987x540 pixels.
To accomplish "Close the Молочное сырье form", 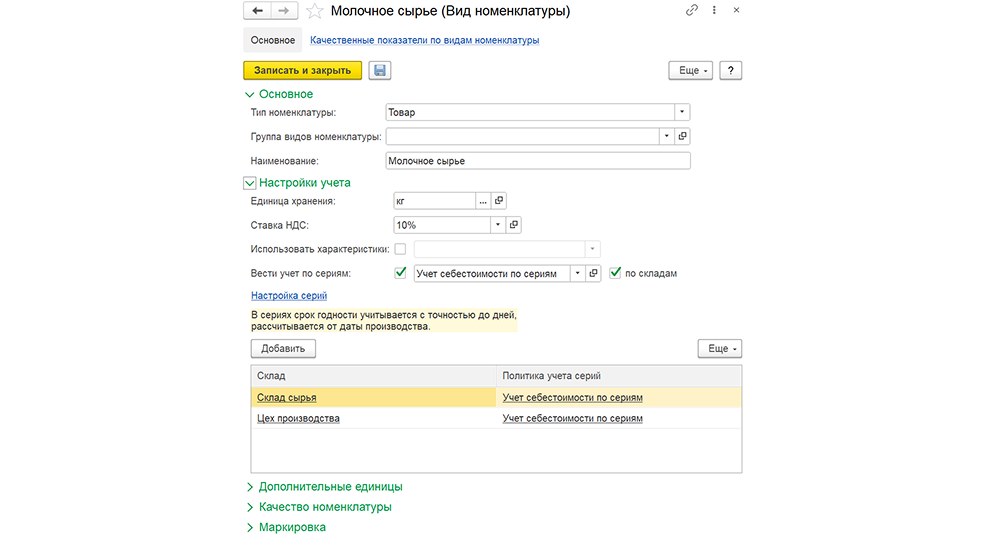I will click(x=736, y=10).
